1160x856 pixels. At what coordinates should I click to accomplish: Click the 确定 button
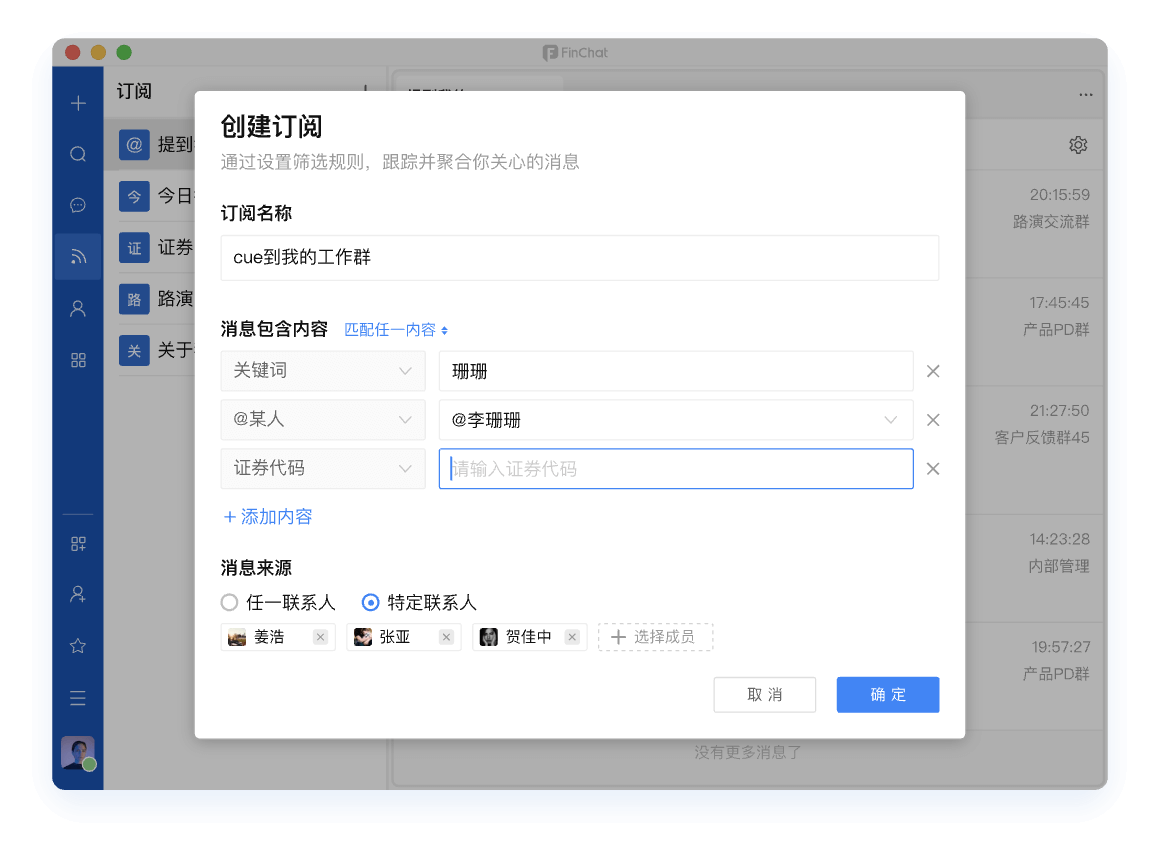tap(887, 695)
